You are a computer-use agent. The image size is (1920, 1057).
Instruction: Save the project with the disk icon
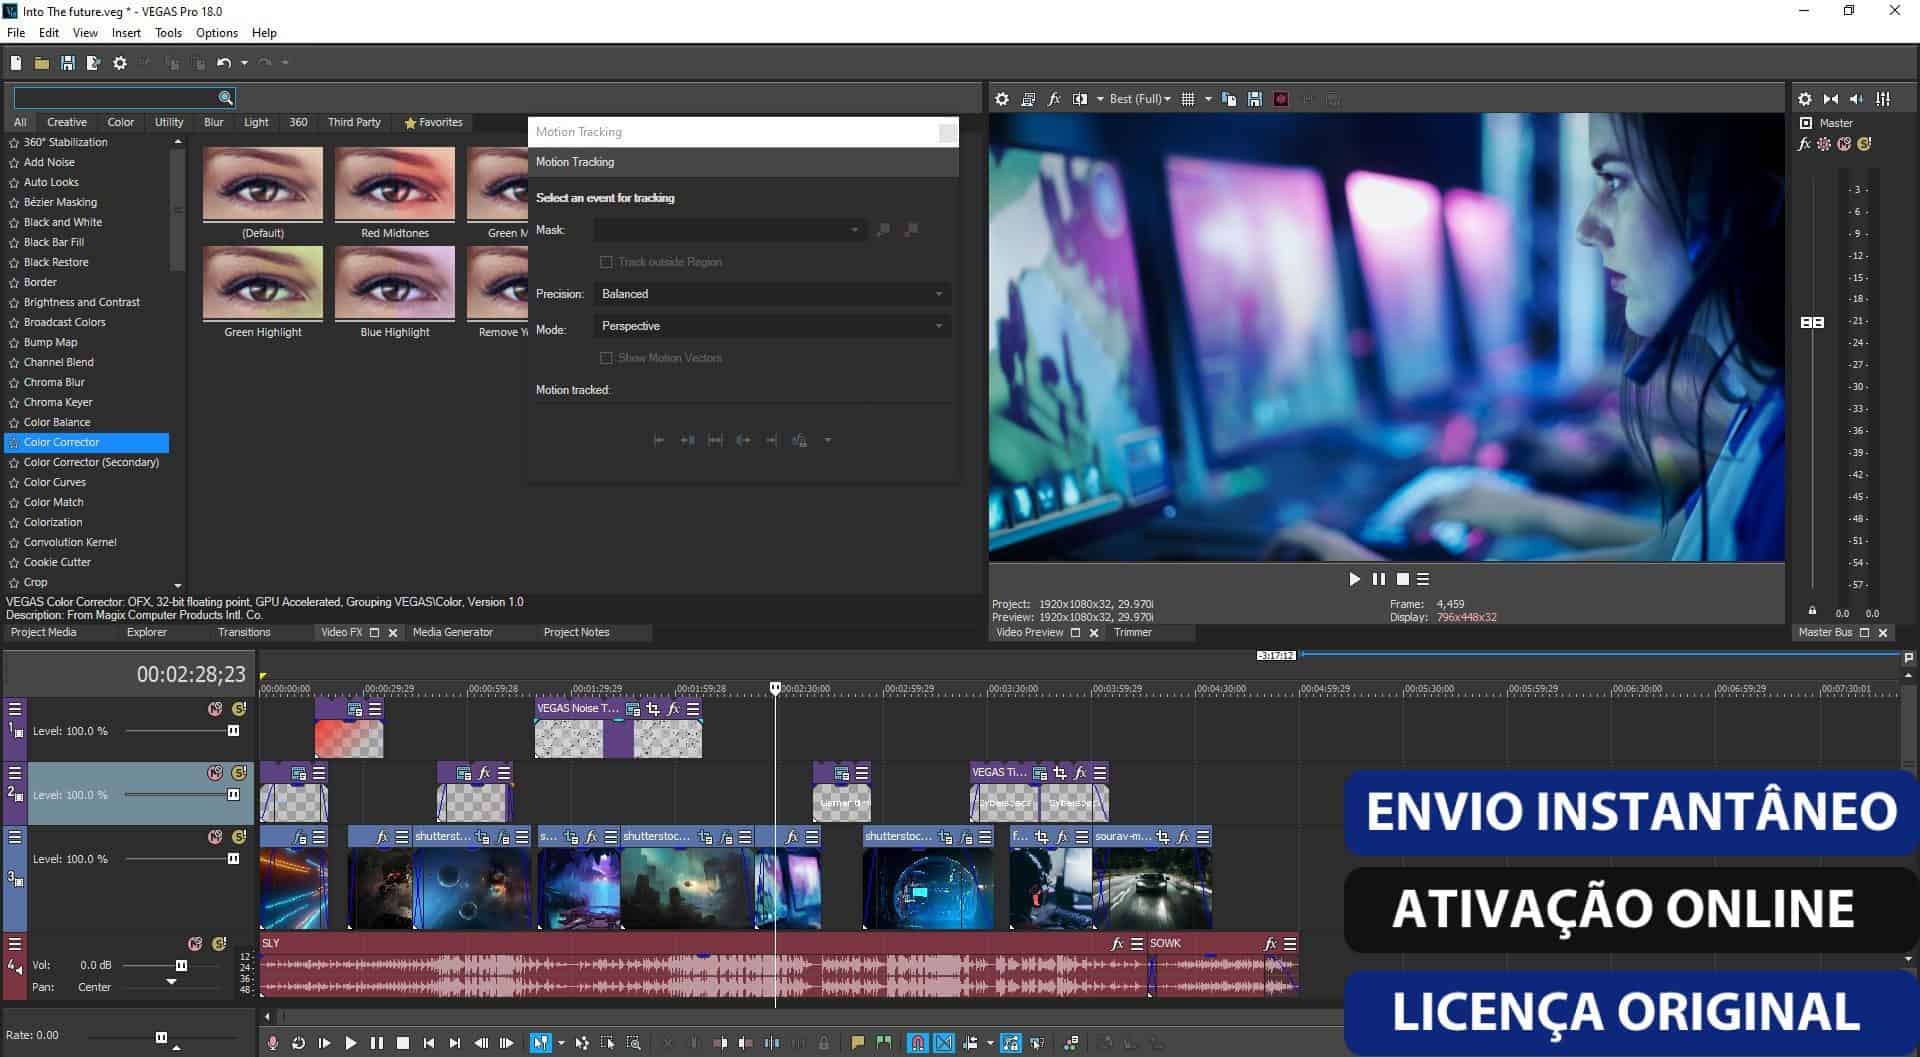coord(68,63)
